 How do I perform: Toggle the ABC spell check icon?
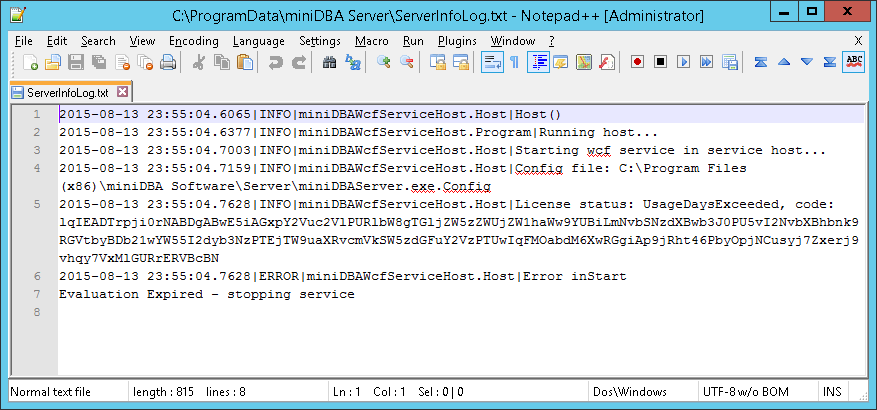tap(854, 62)
